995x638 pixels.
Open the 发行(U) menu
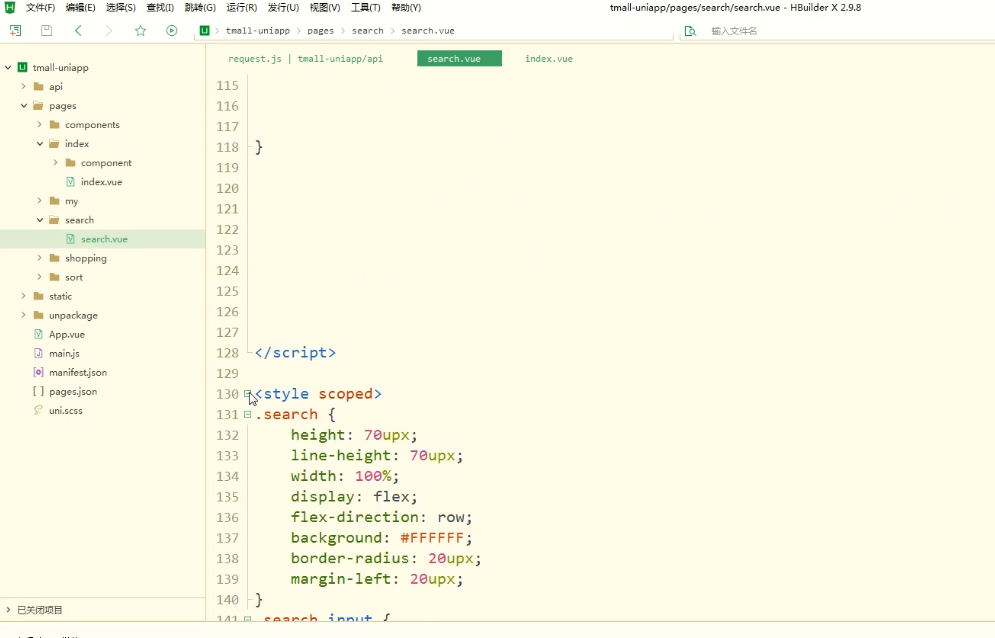[x=283, y=8]
